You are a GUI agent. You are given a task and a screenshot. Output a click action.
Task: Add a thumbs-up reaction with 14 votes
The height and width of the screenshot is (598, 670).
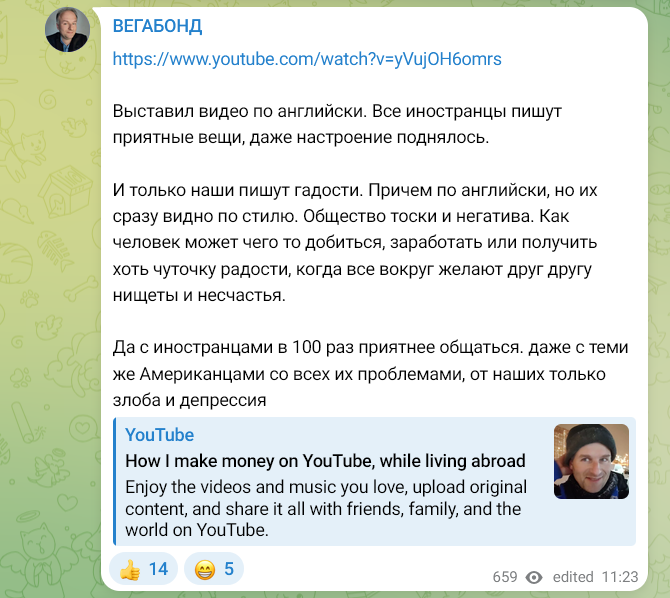[x=144, y=569]
